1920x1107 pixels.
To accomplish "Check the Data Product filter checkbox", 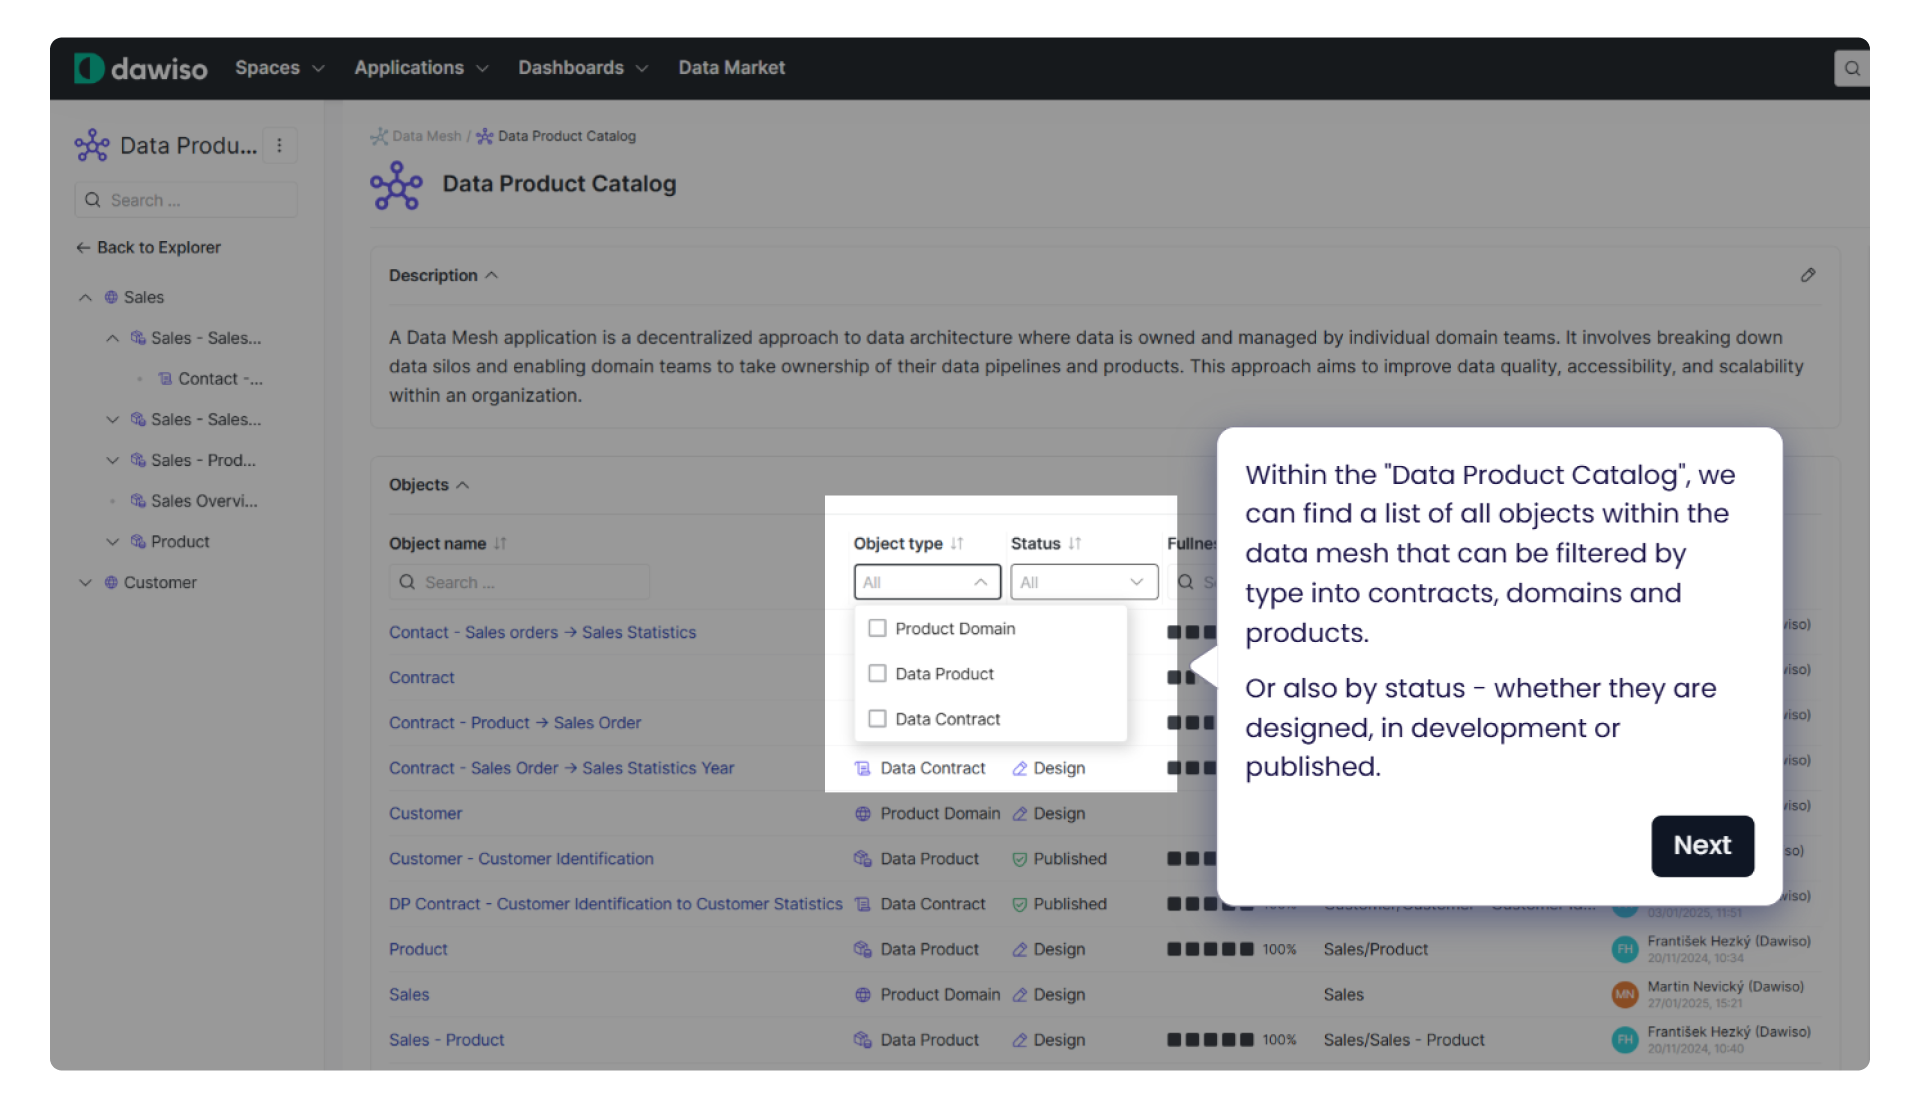I will (x=877, y=673).
